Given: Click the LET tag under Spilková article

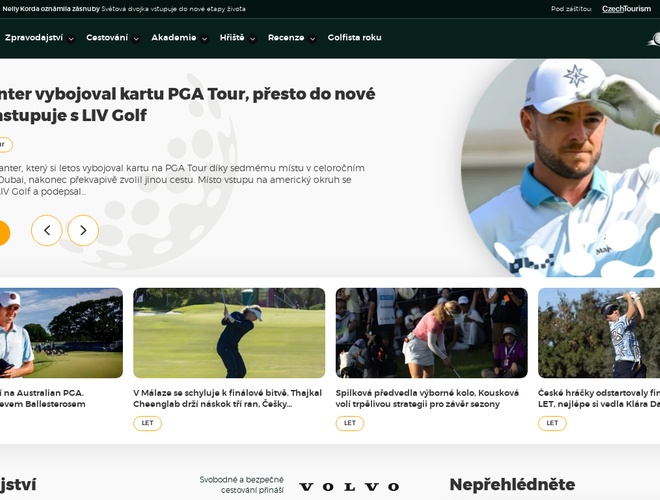Looking at the screenshot, I should (x=350, y=423).
